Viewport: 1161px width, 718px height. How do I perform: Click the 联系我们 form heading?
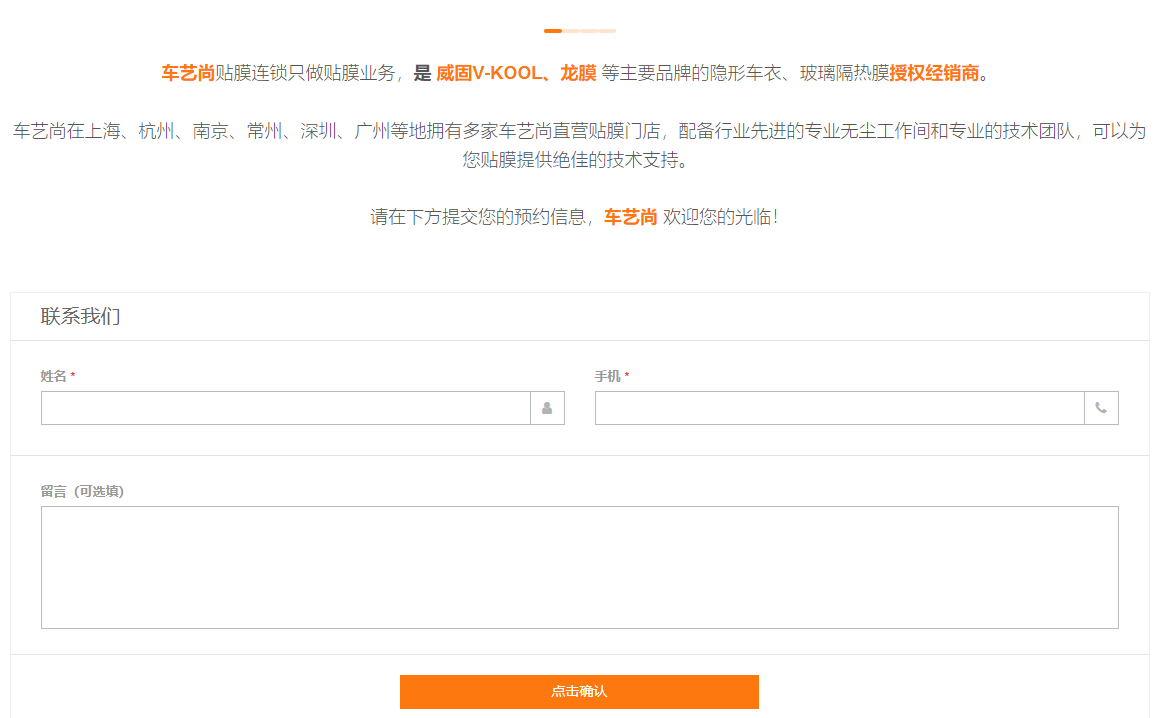[80, 317]
